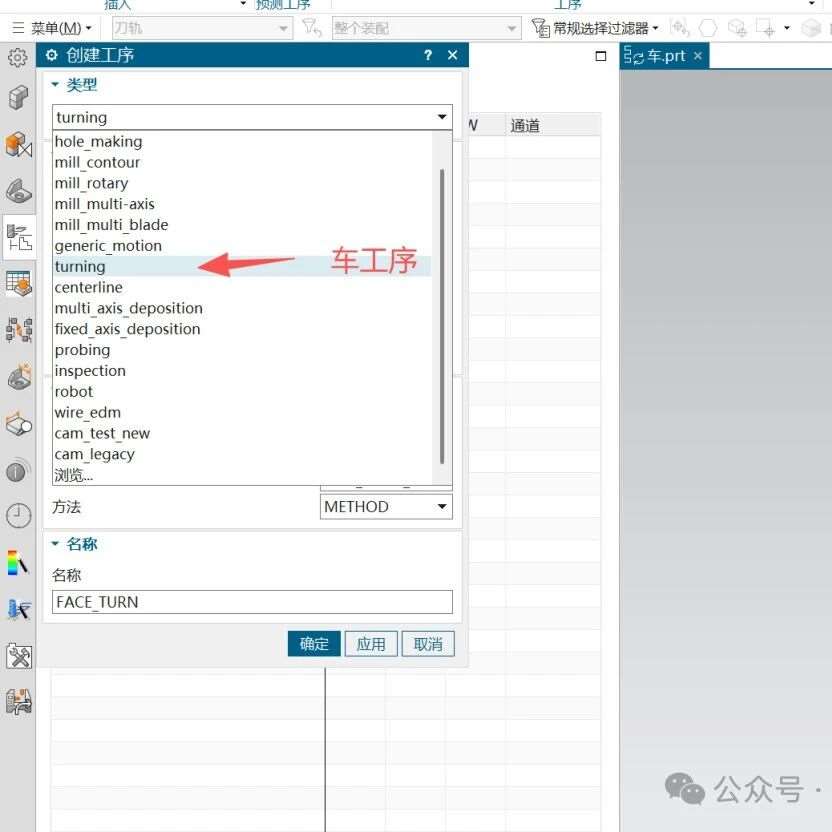The width and height of the screenshot is (832, 832).
Task: Collapse the 类型 section
Action: pos(55,84)
